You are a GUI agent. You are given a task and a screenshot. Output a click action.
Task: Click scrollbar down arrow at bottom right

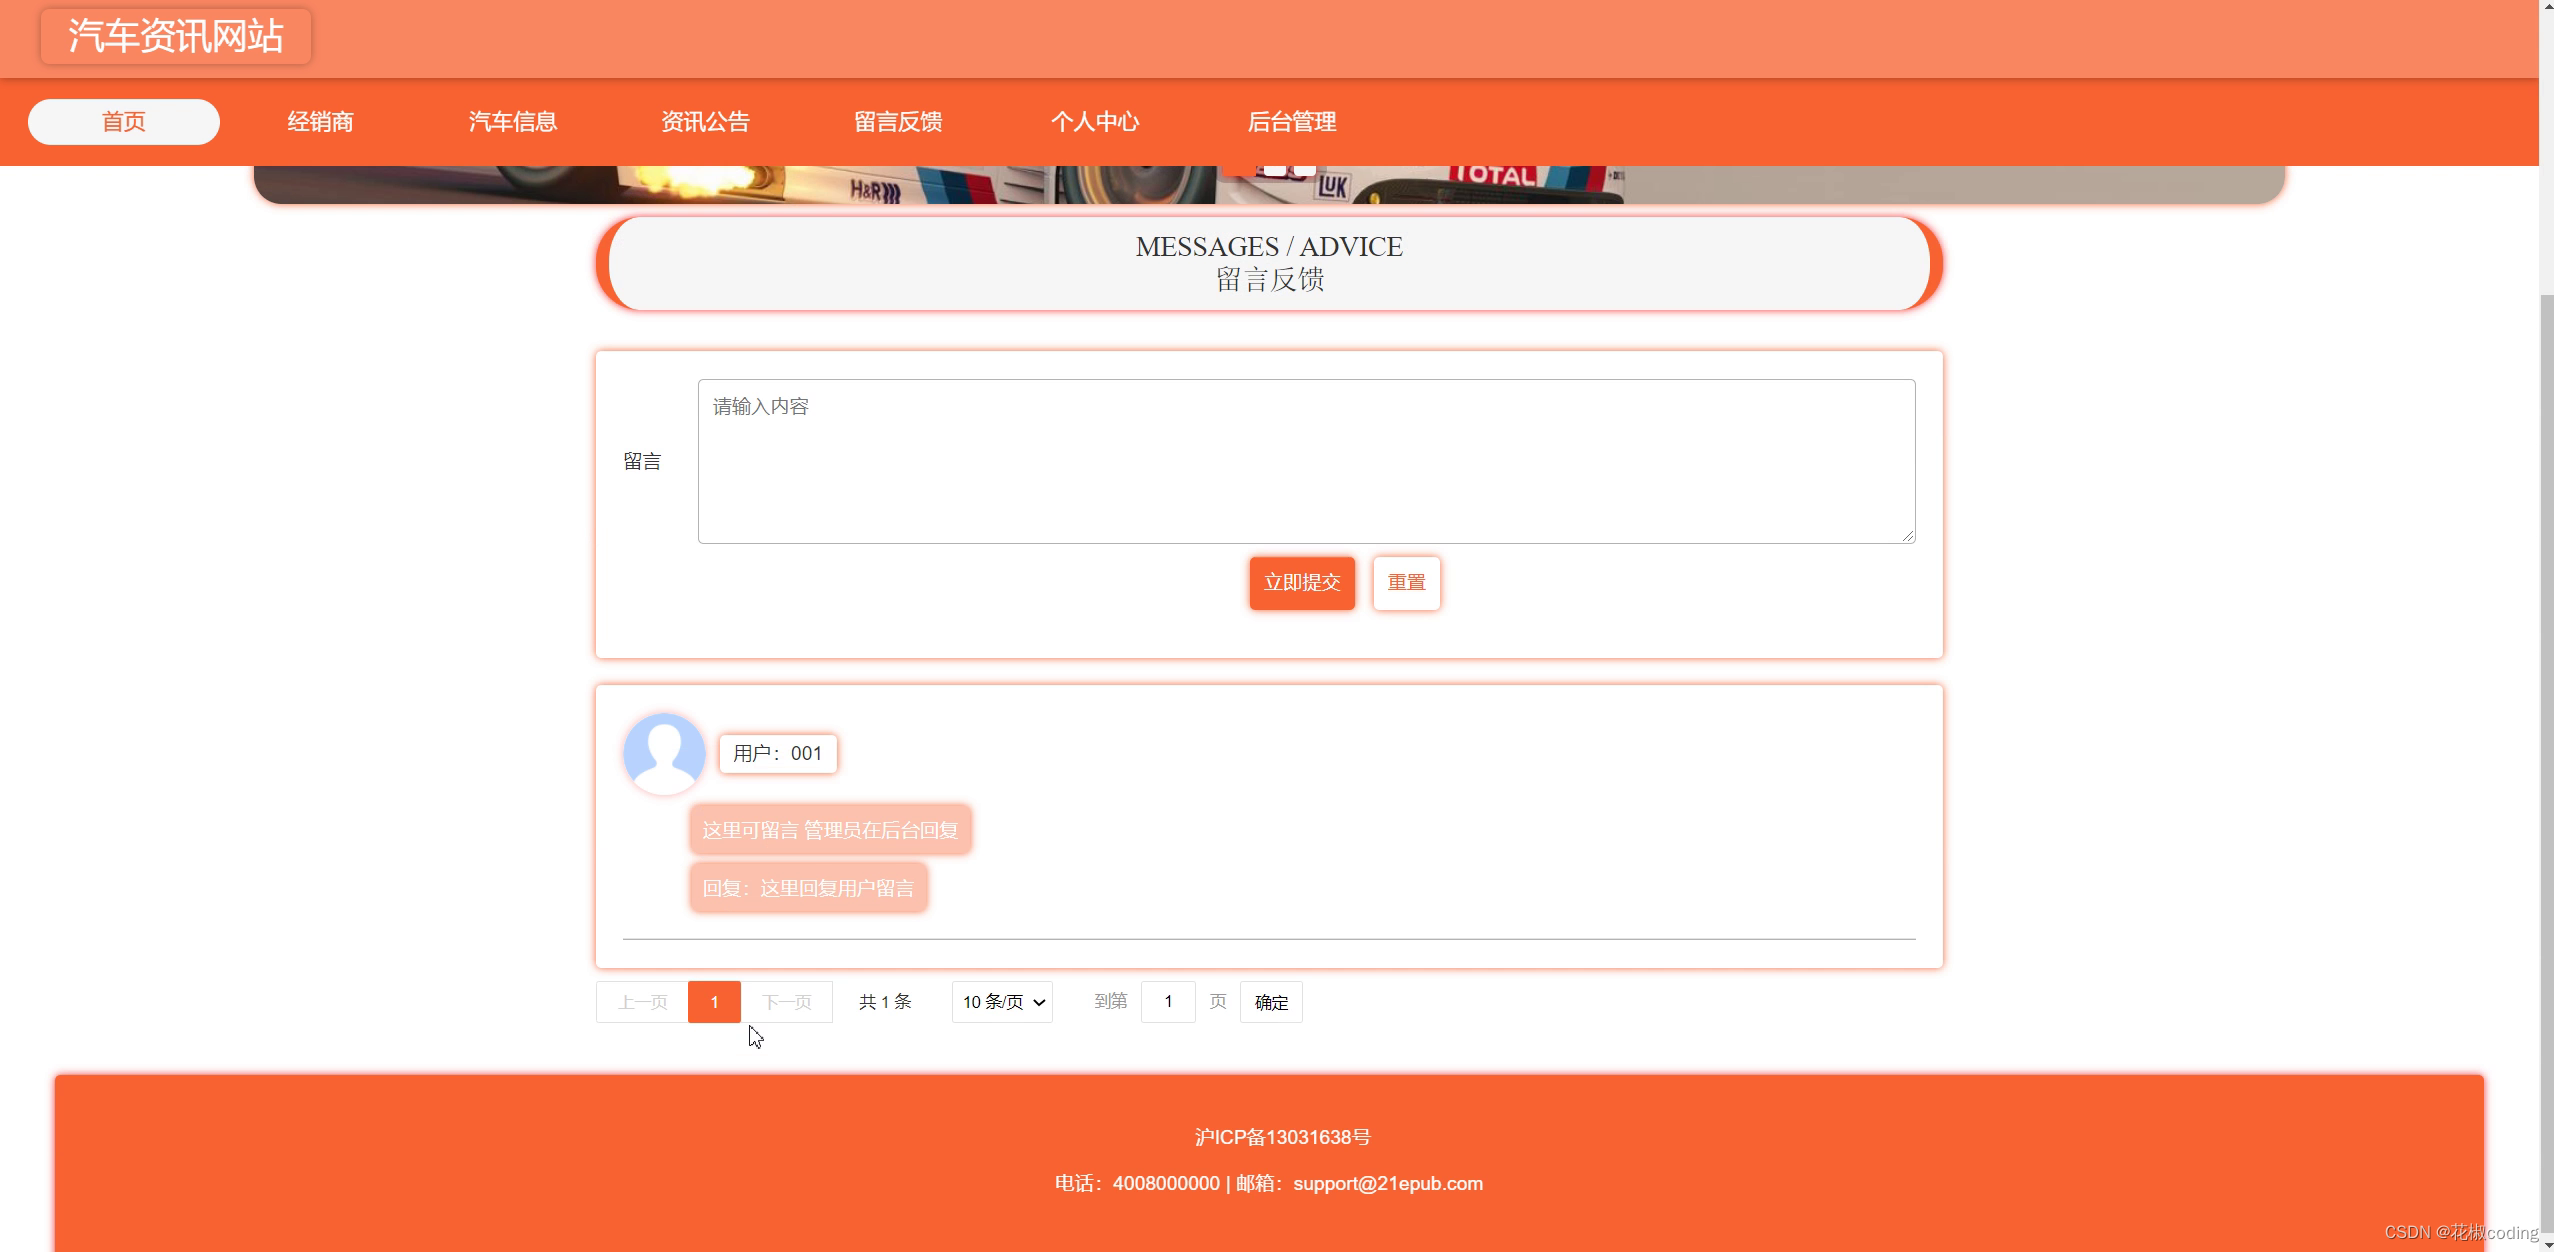(2546, 1243)
